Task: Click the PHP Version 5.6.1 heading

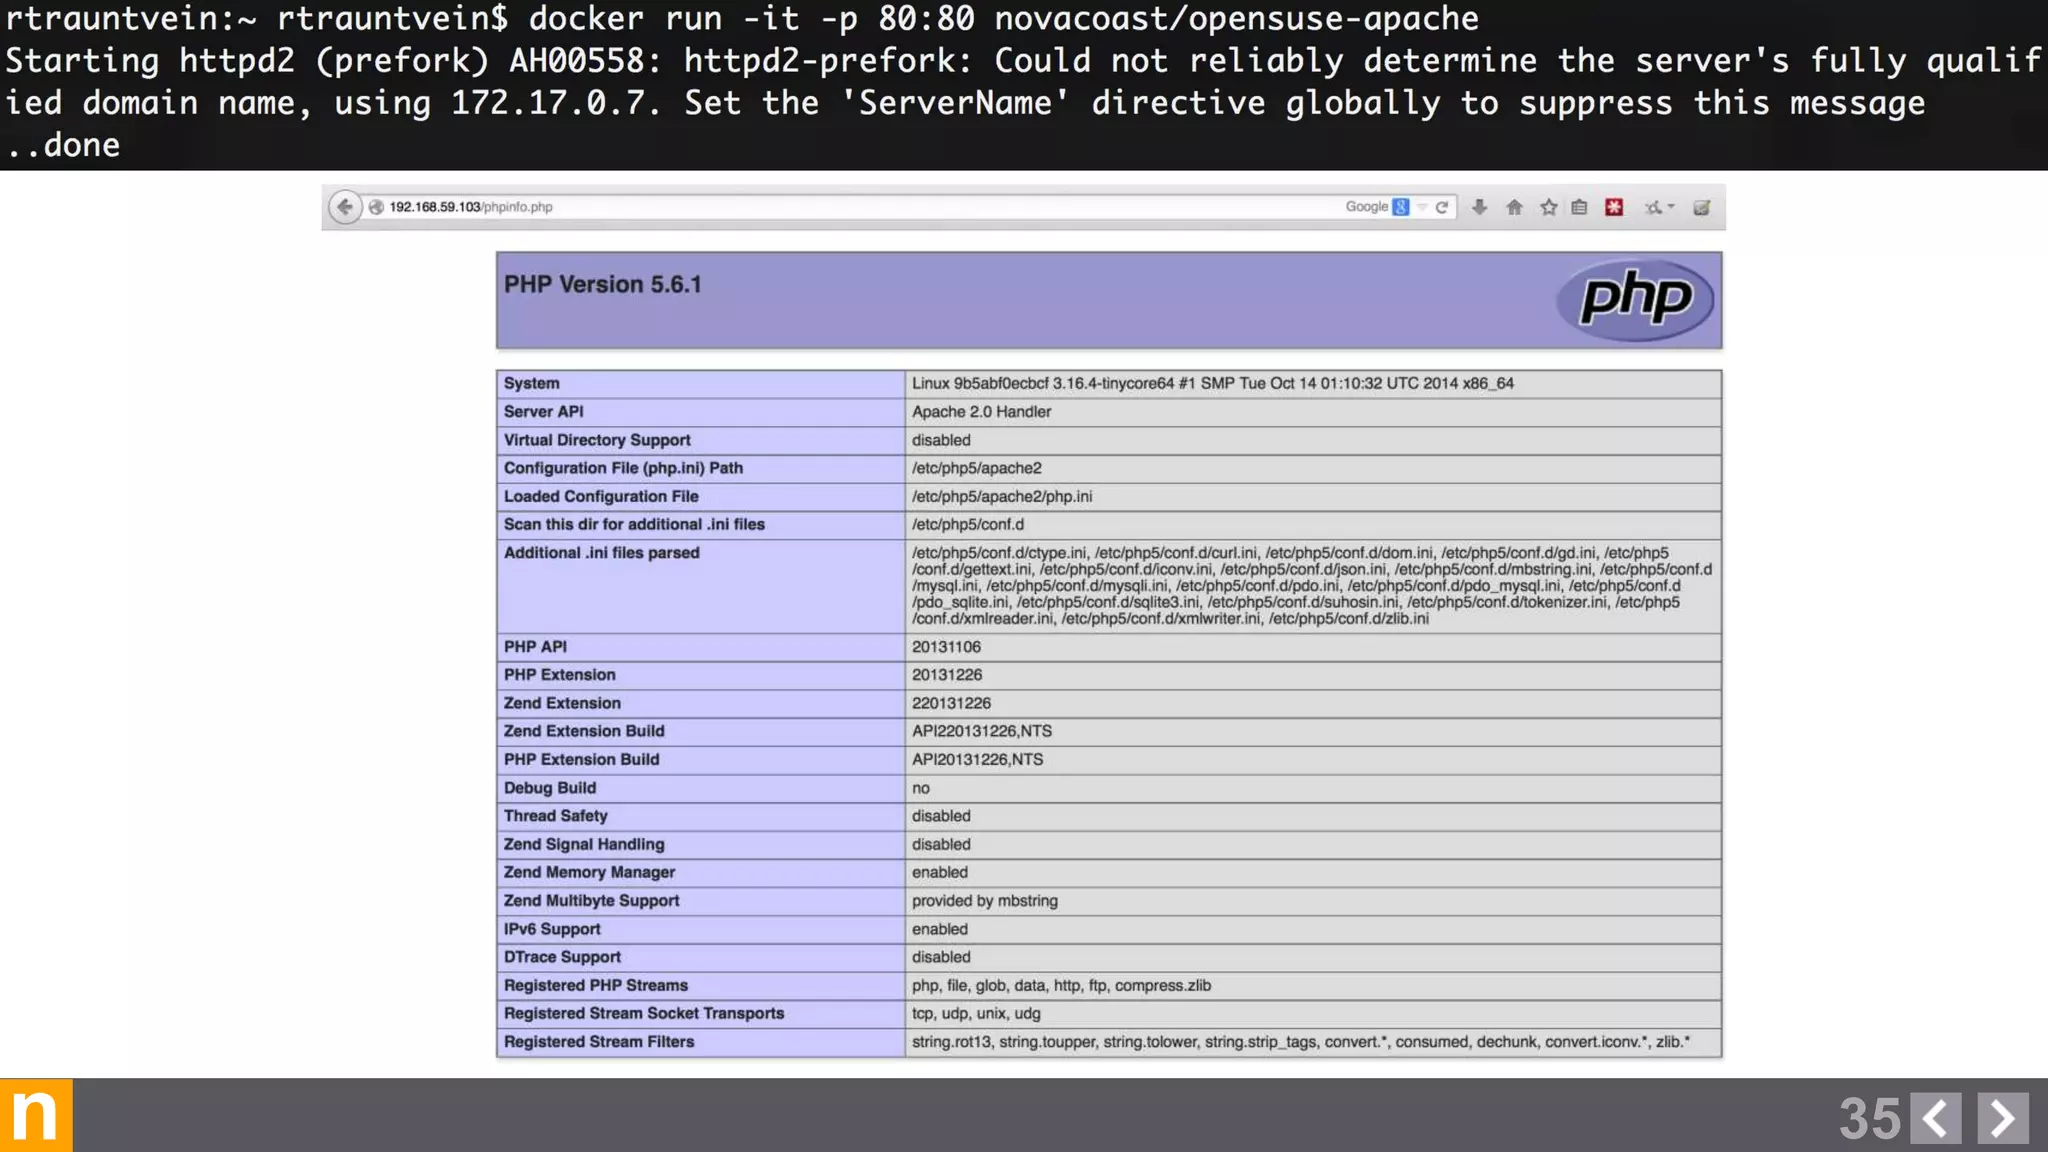Action: pos(602,285)
